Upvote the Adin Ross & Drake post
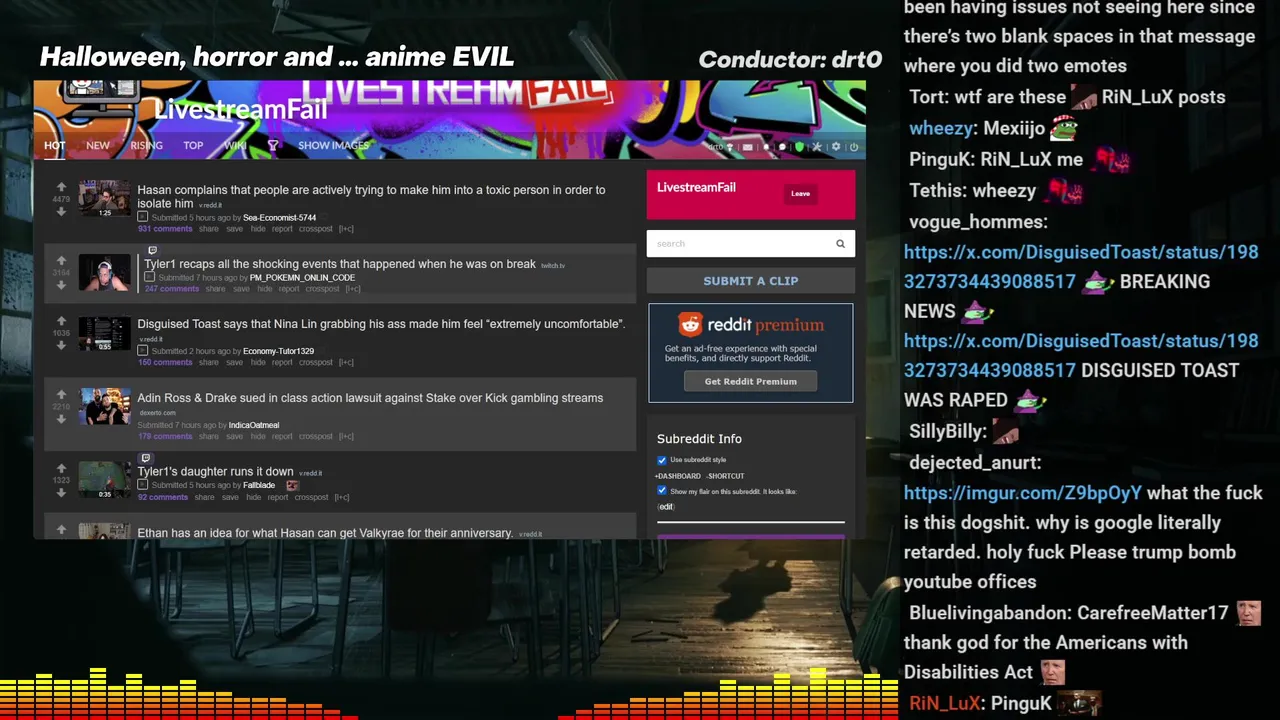Screen dimensions: 1280x720 [61, 395]
